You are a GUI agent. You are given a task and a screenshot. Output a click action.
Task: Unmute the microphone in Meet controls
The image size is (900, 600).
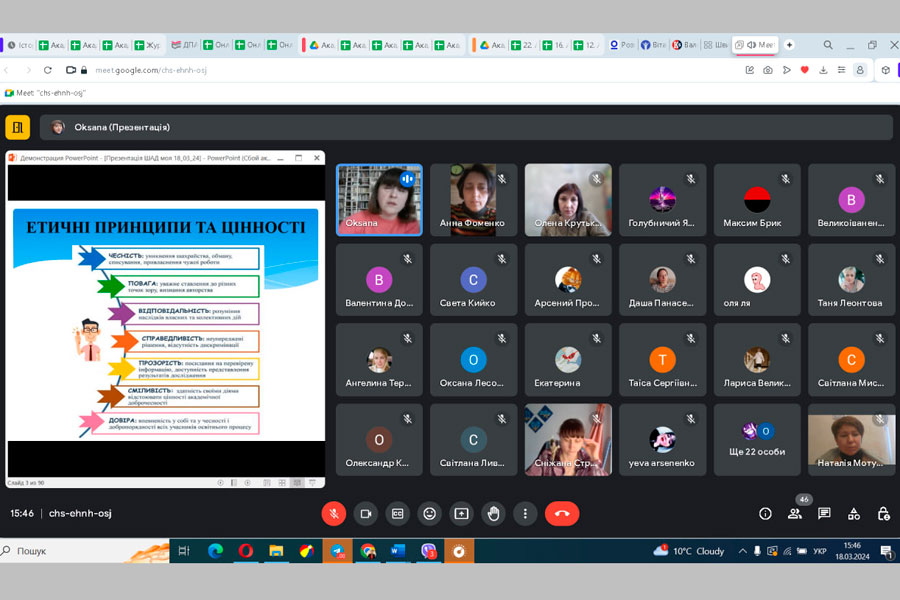tap(334, 513)
